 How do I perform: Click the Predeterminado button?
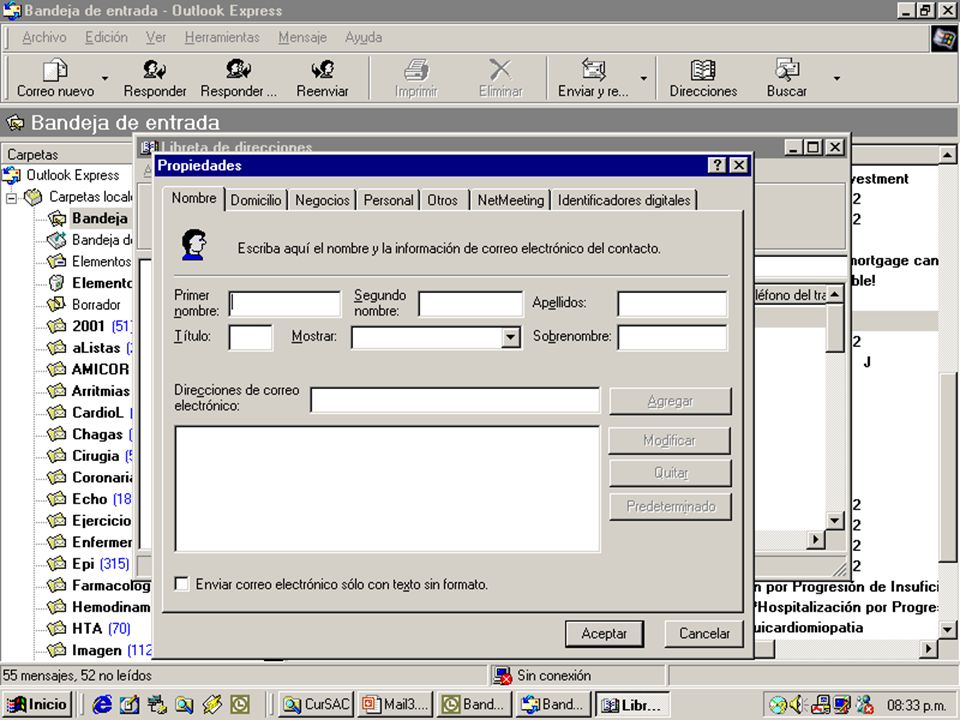point(670,506)
